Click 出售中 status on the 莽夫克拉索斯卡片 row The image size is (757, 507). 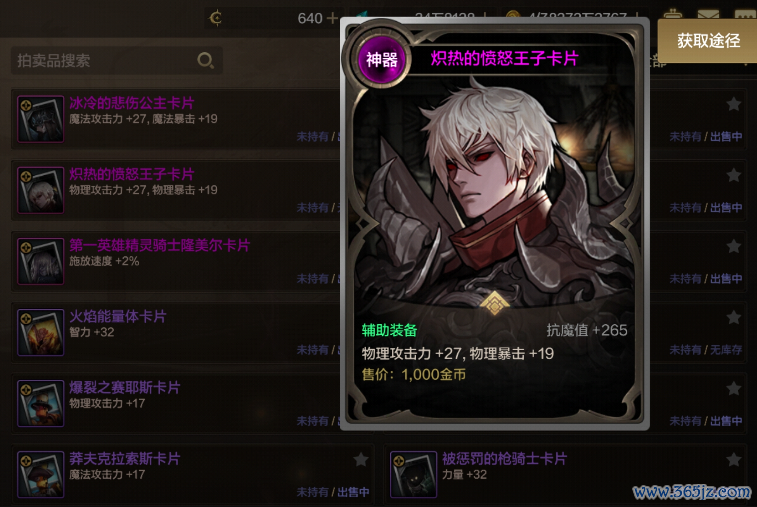(353, 492)
